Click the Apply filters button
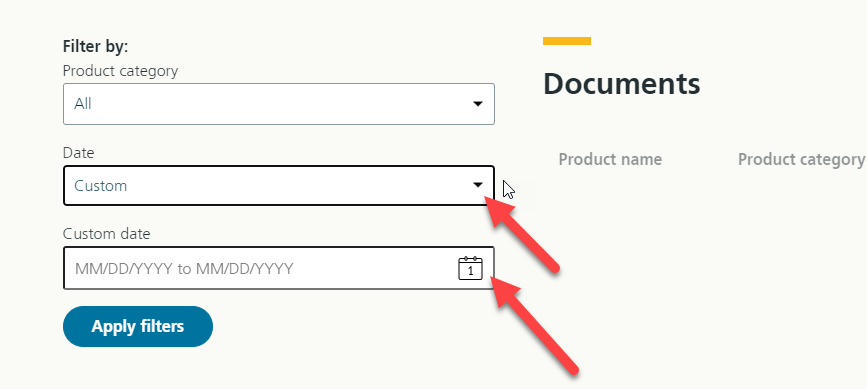Screen dimensions: 867x389 point(138,327)
